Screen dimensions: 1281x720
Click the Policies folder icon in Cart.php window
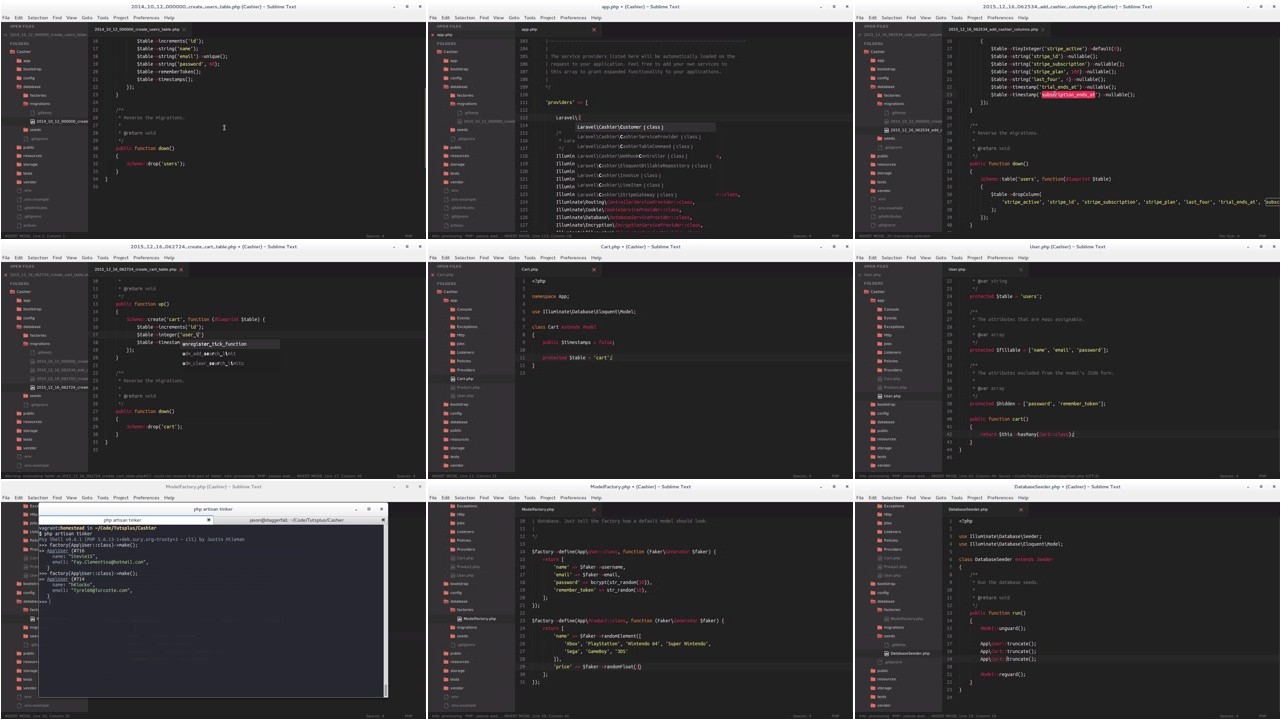pos(453,361)
